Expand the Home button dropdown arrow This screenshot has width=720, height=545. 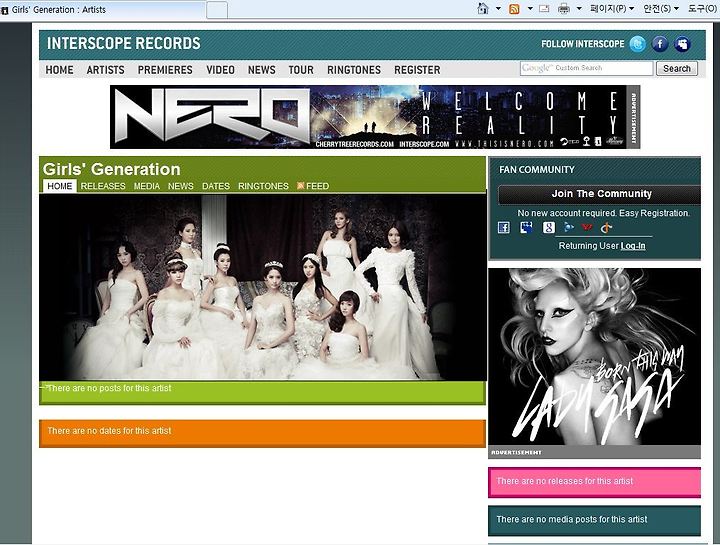pyautogui.click(x=498, y=9)
